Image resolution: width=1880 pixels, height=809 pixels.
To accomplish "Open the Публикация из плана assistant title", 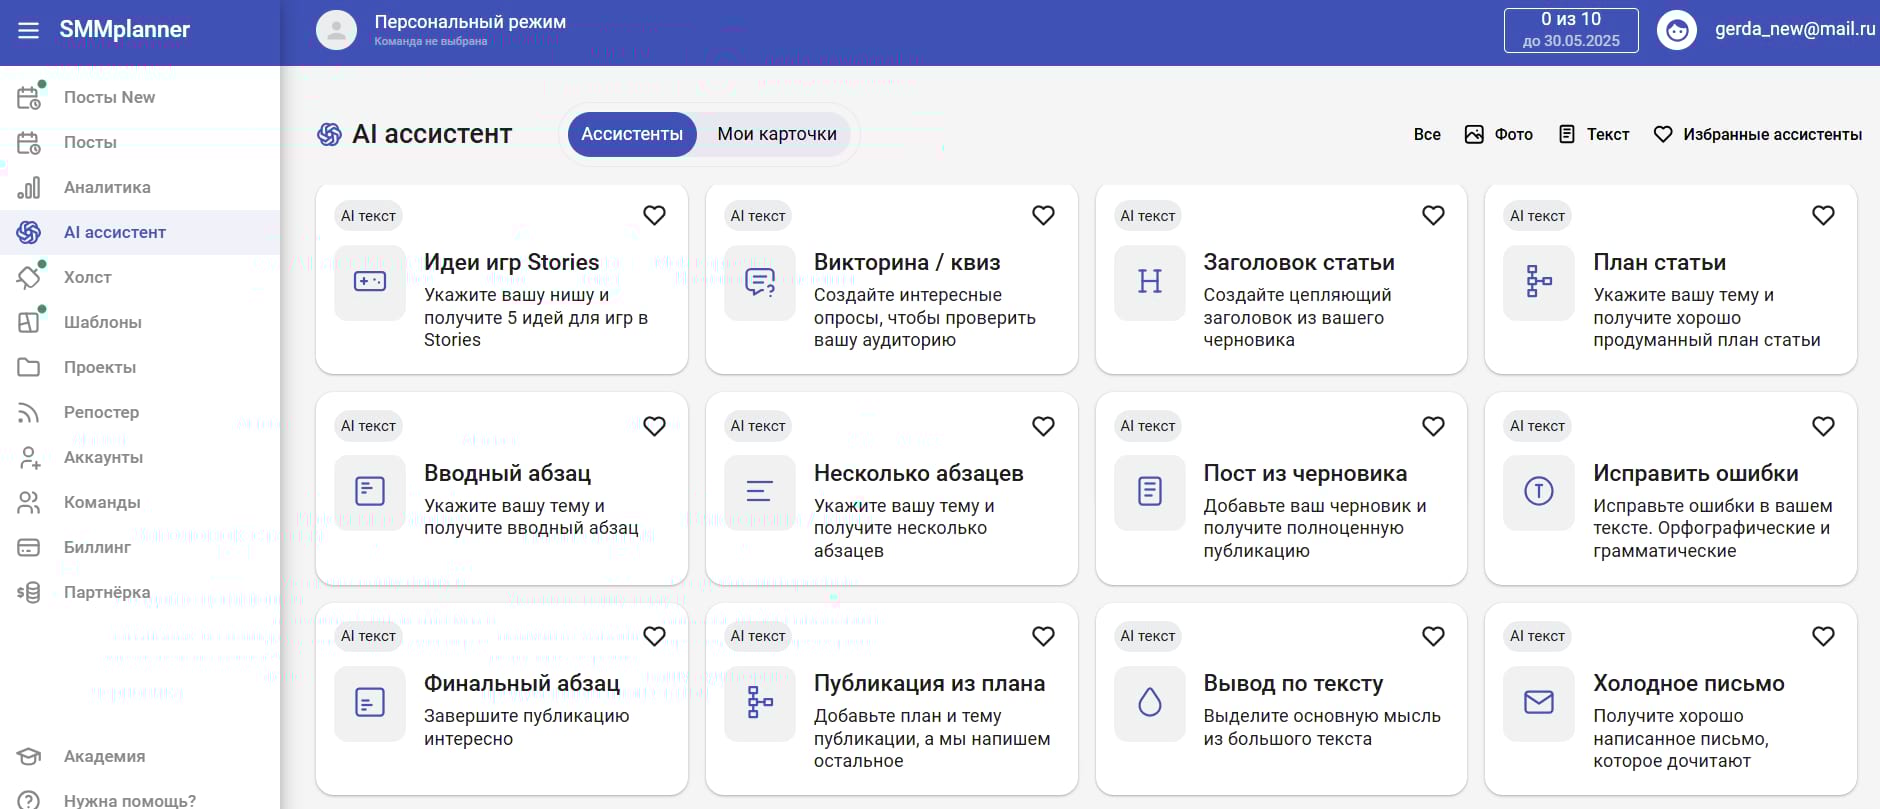I will pos(929,683).
